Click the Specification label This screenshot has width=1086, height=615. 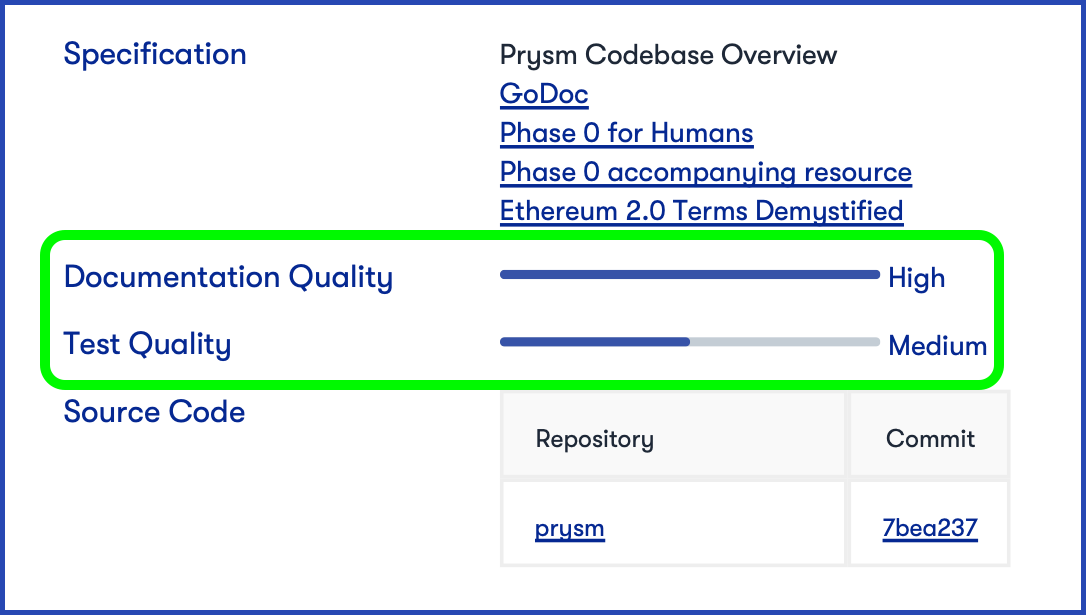click(154, 54)
